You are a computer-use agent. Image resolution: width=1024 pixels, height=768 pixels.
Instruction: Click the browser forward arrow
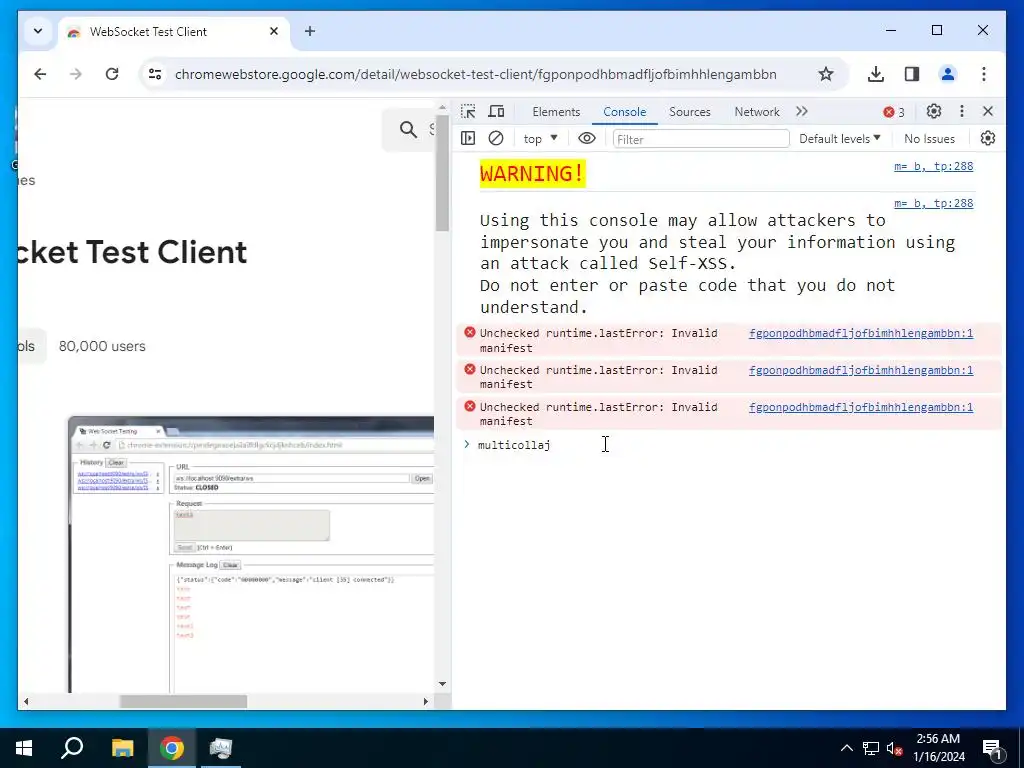pos(76,74)
